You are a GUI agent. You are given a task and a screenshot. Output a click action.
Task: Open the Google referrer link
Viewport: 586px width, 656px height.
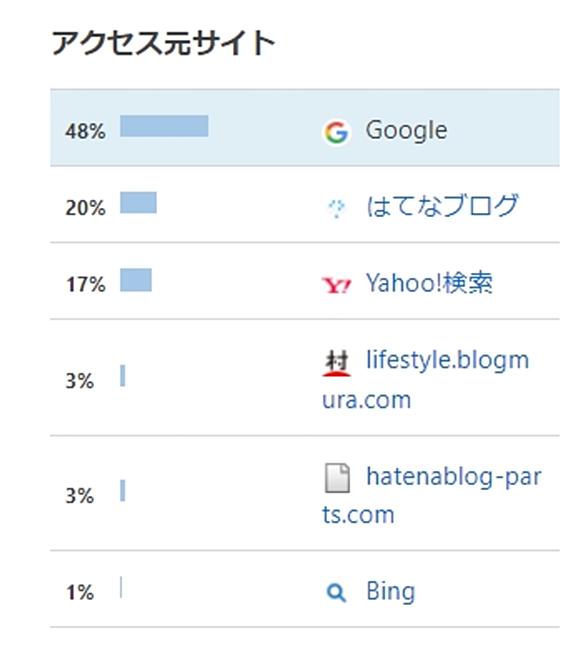pyautogui.click(x=407, y=131)
